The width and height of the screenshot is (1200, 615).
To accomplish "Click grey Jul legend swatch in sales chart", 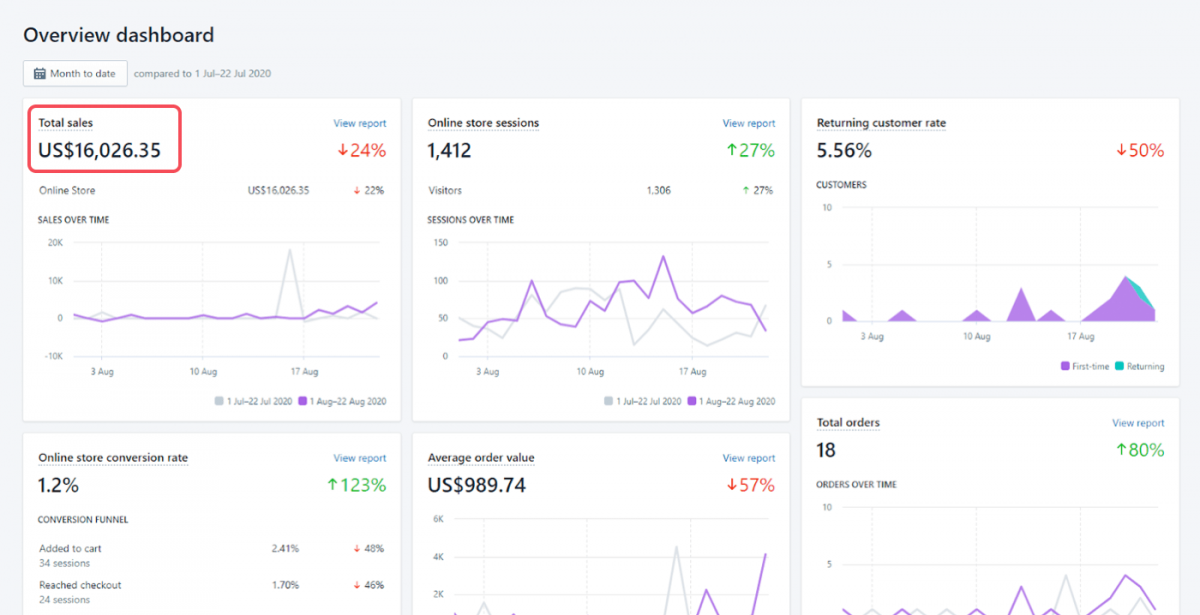I will [219, 401].
